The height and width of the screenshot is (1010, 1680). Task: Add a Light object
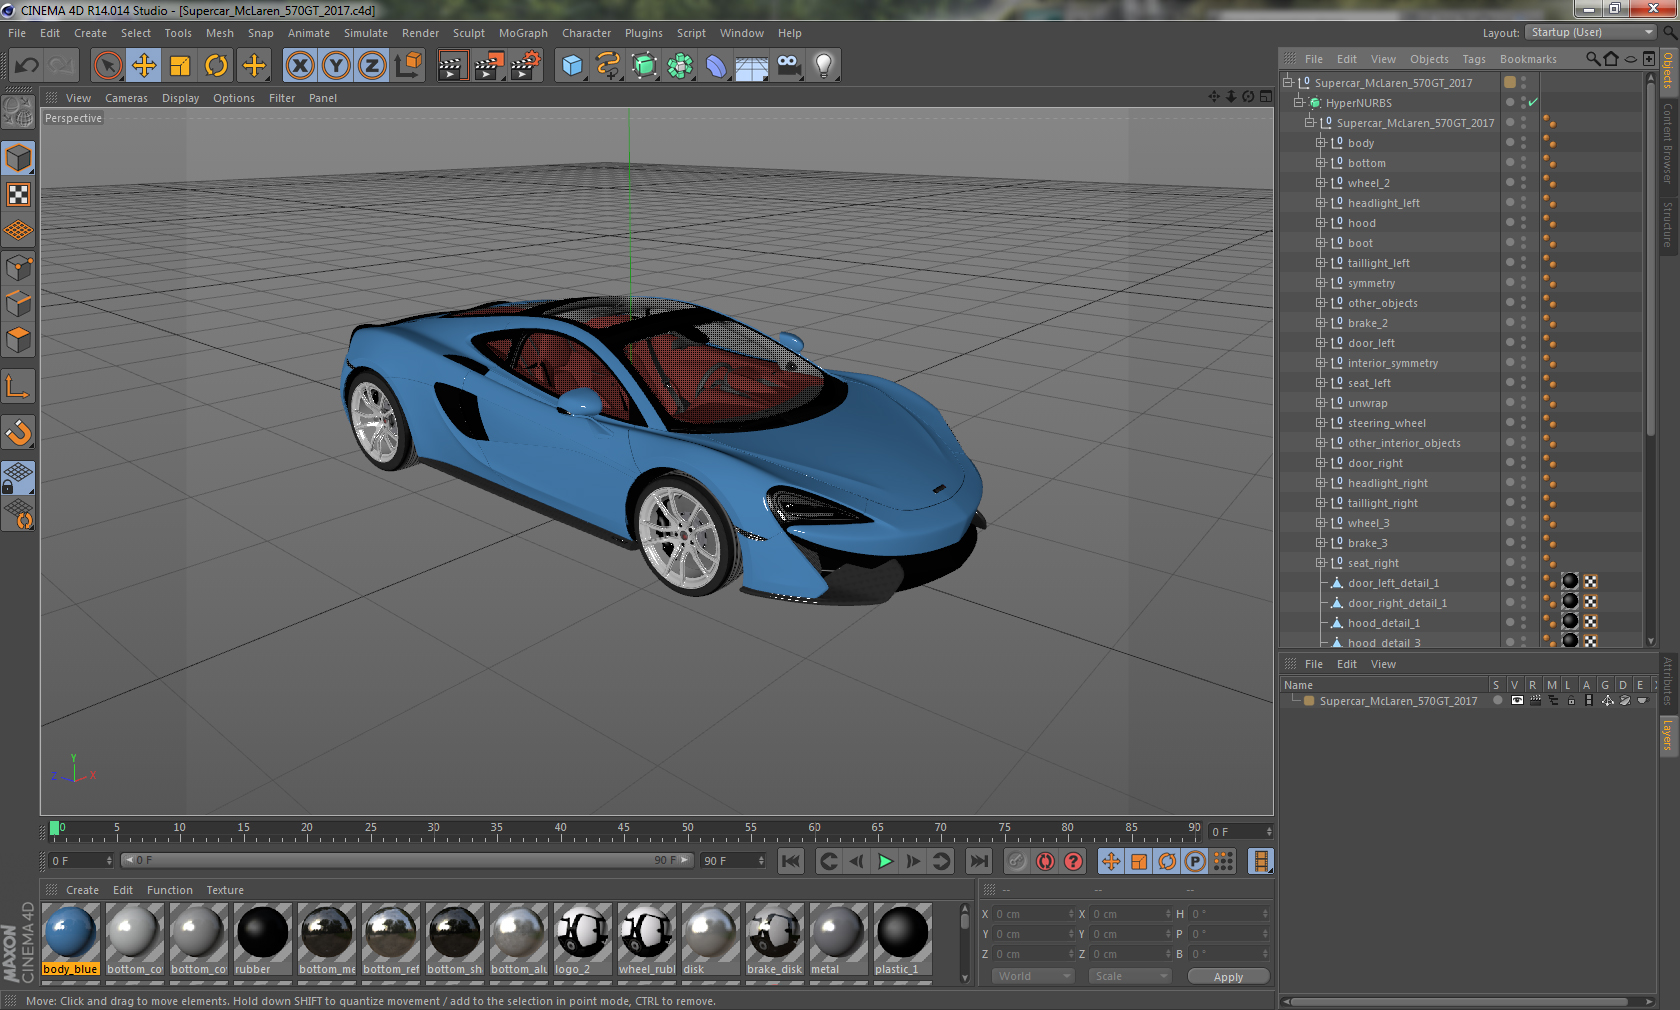click(x=824, y=66)
